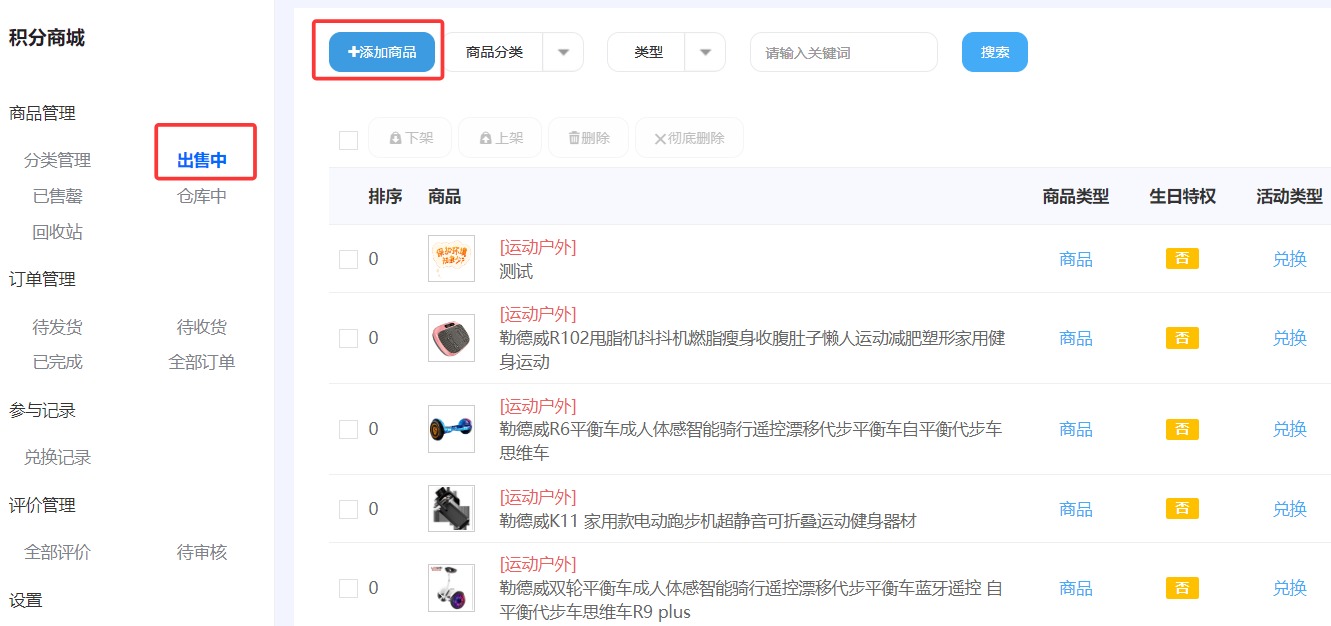Open the 商品分类 category dropdown arrow

(563, 53)
